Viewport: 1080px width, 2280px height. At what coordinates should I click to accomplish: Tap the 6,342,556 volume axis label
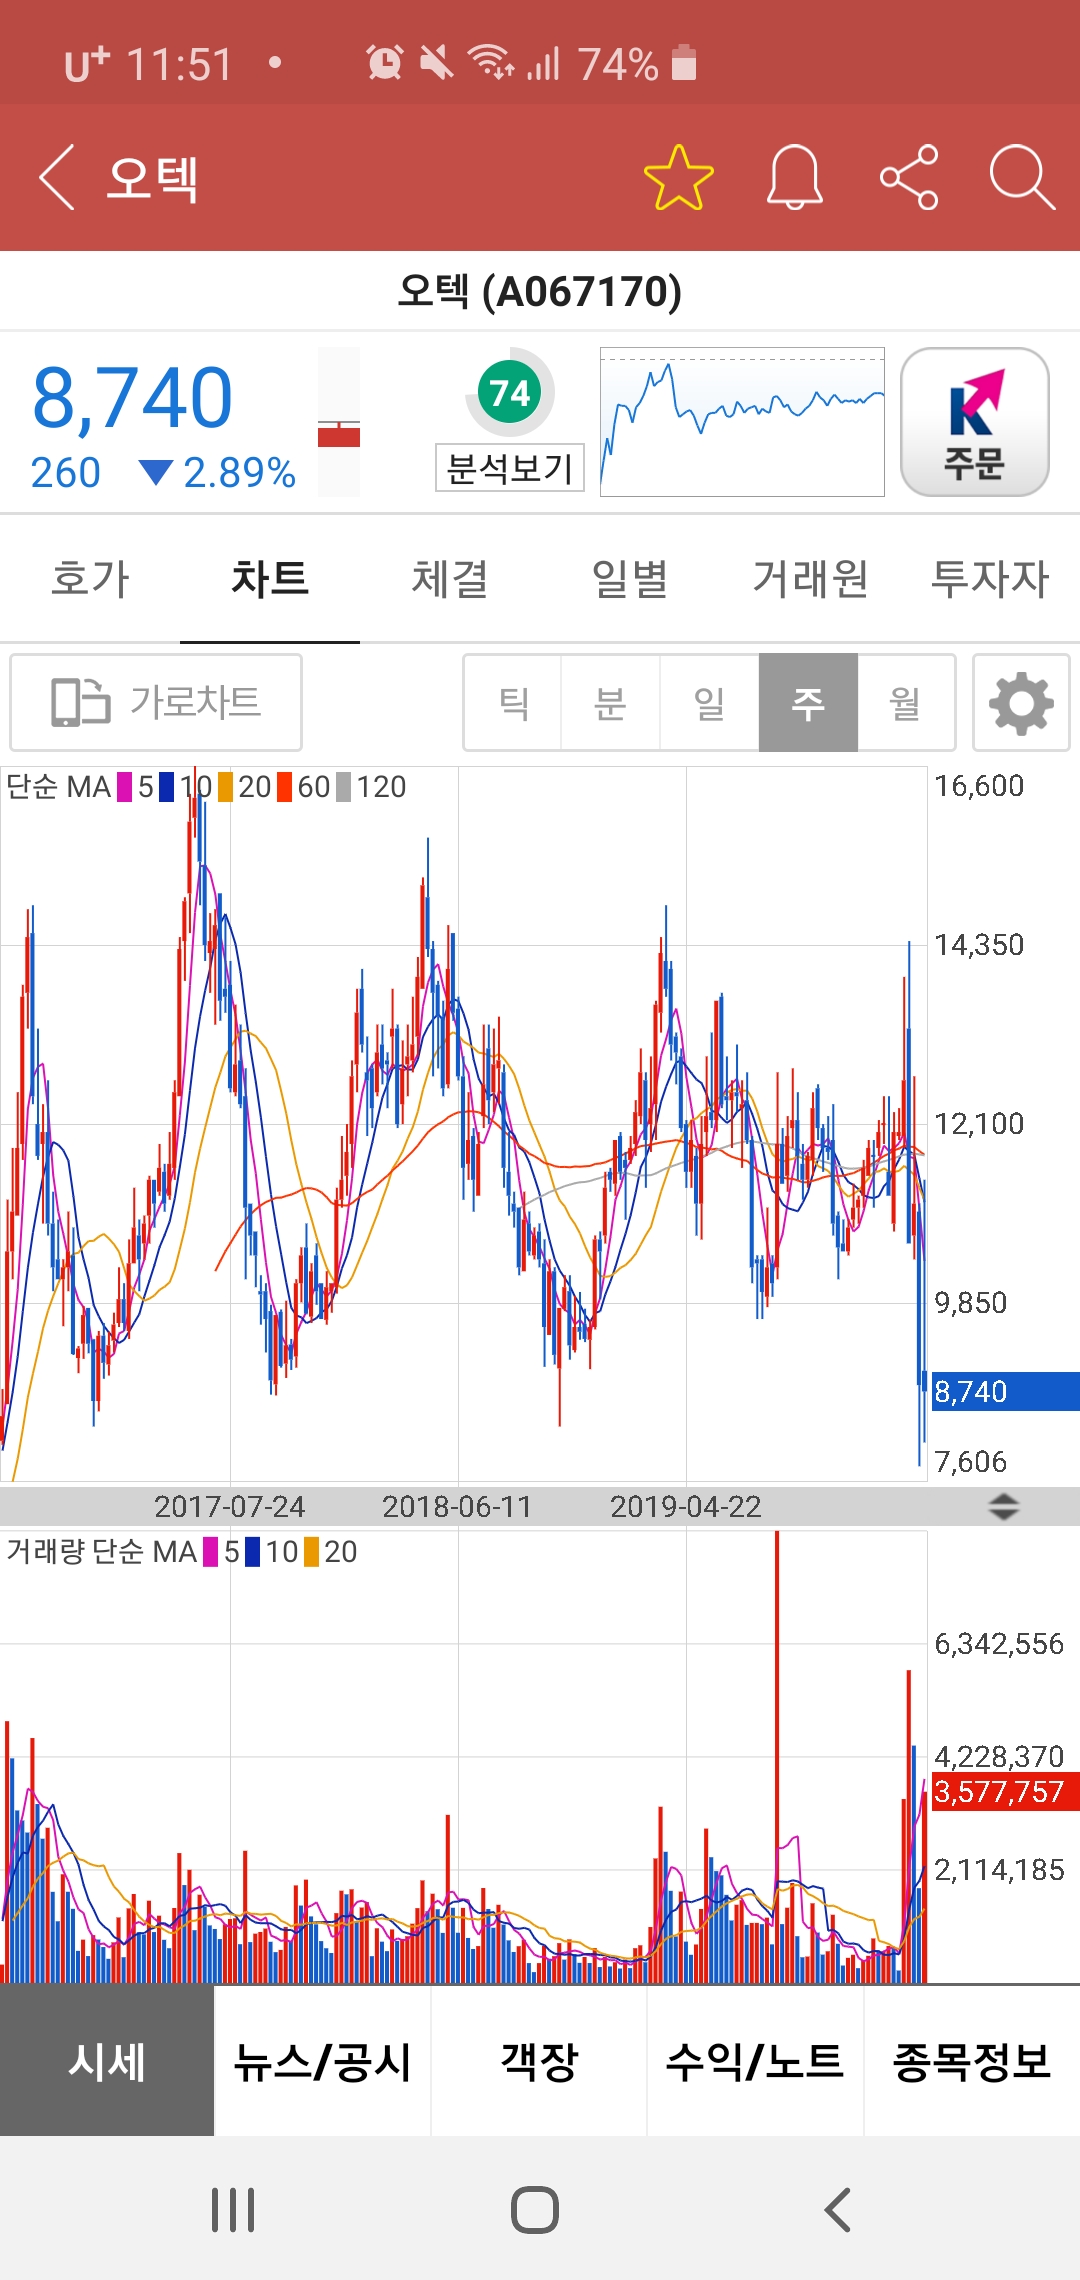click(999, 1644)
